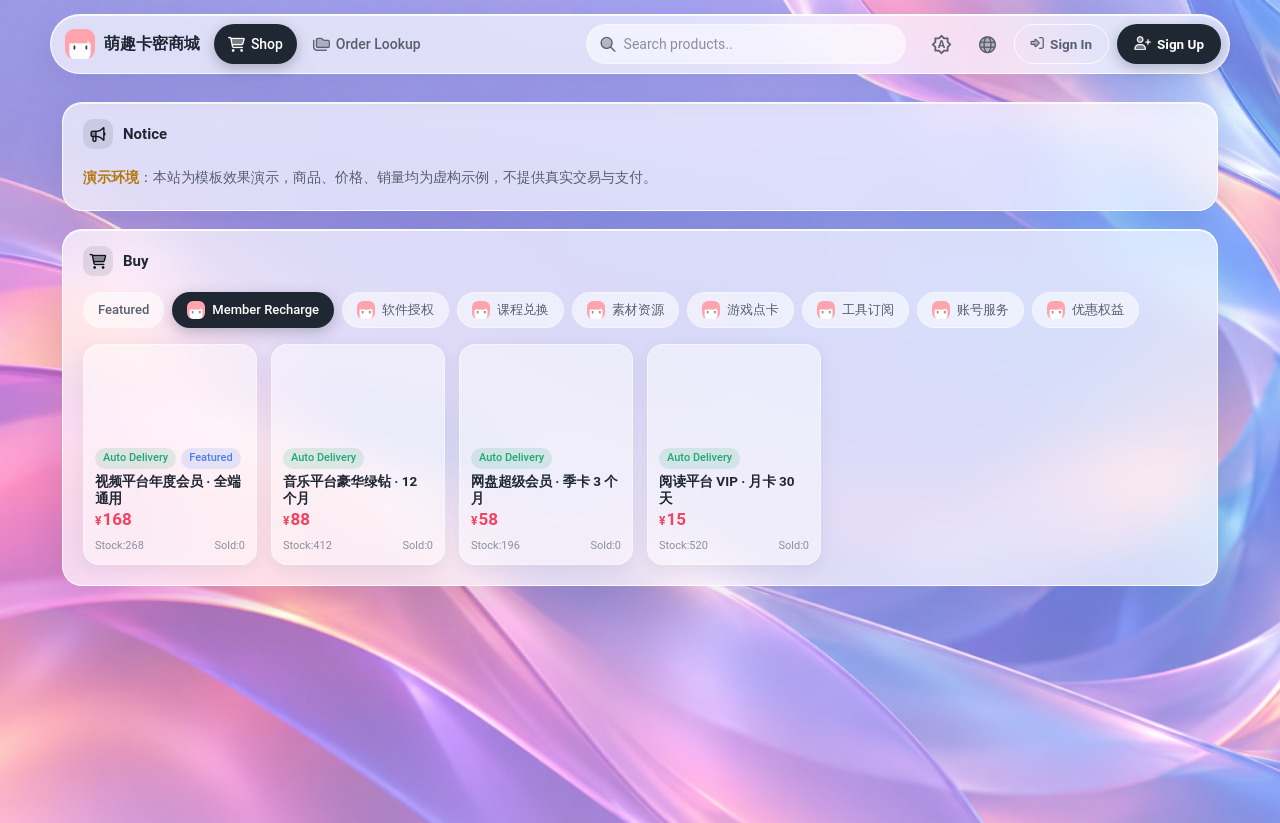The image size is (1280, 823).
Task: Switch to the 账号服务 category
Action: (970, 310)
